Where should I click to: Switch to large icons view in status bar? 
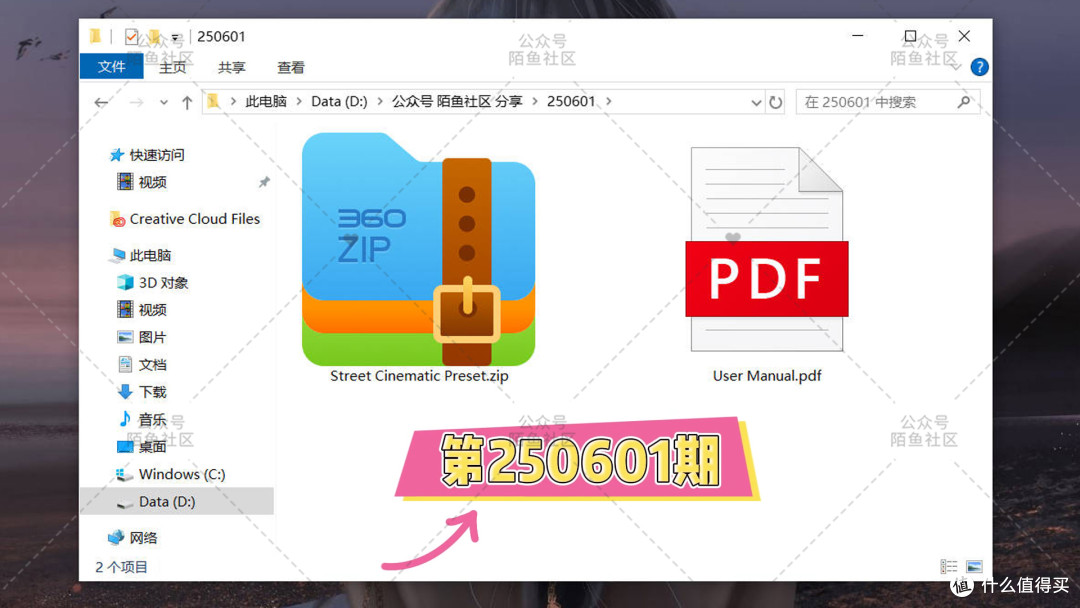pyautogui.click(x=974, y=567)
